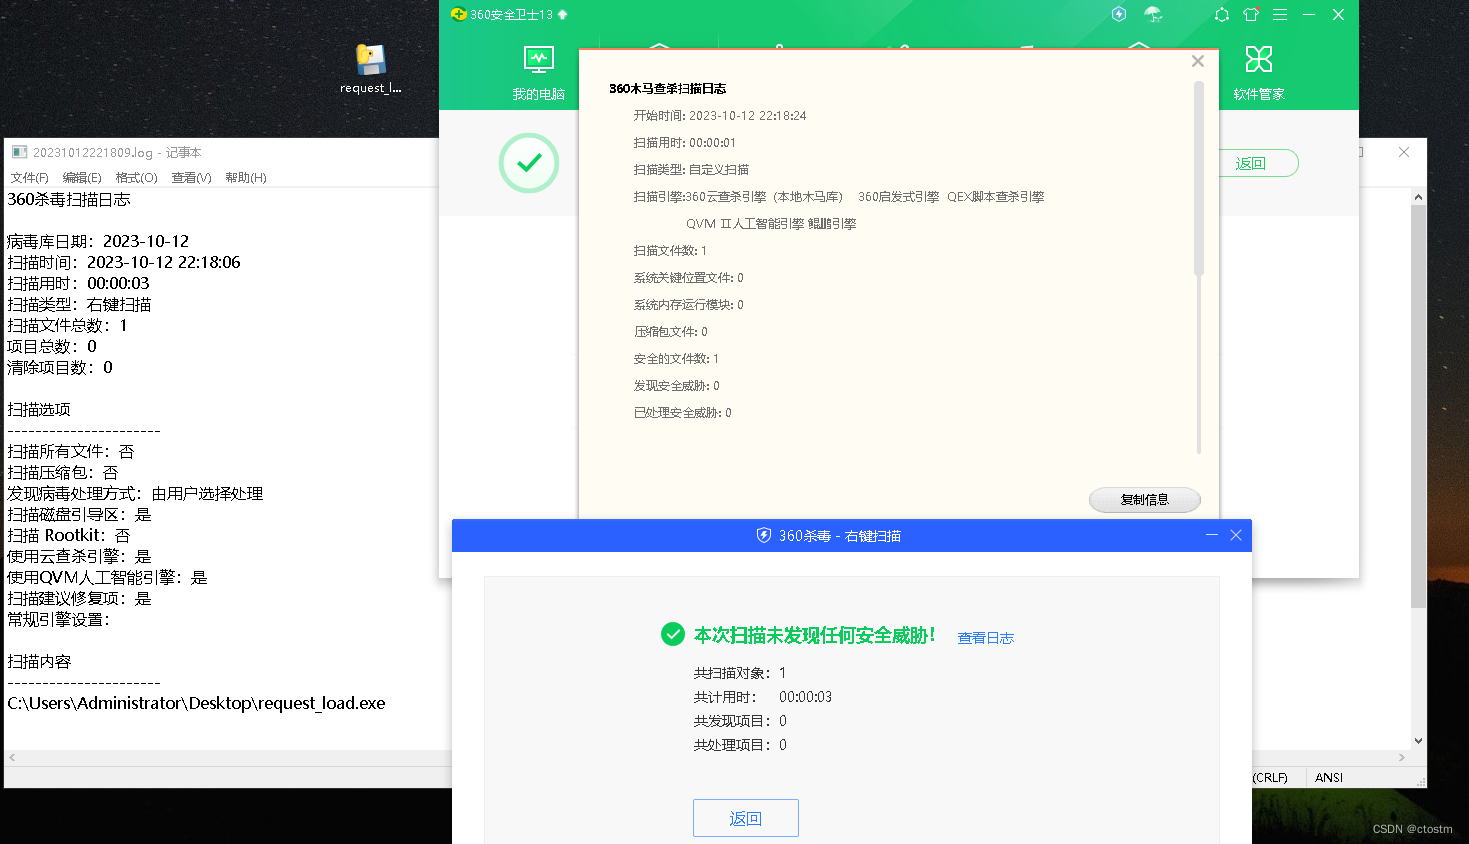Close the Notepad log window
This screenshot has height=844, width=1469.
pyautogui.click(x=1404, y=152)
